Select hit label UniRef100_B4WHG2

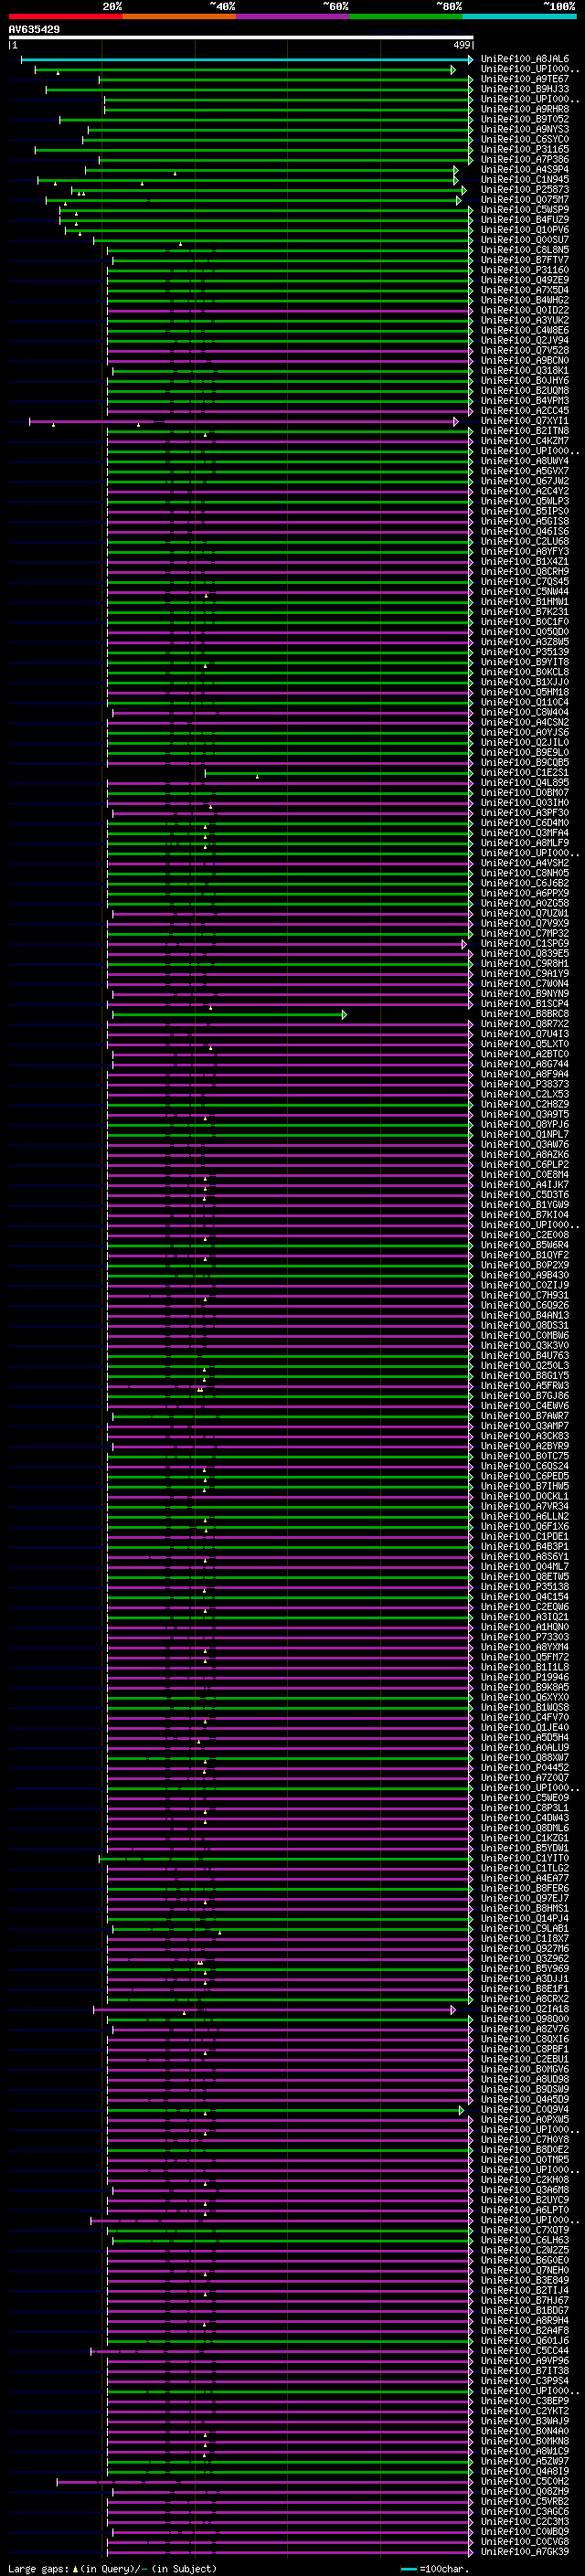point(525,300)
